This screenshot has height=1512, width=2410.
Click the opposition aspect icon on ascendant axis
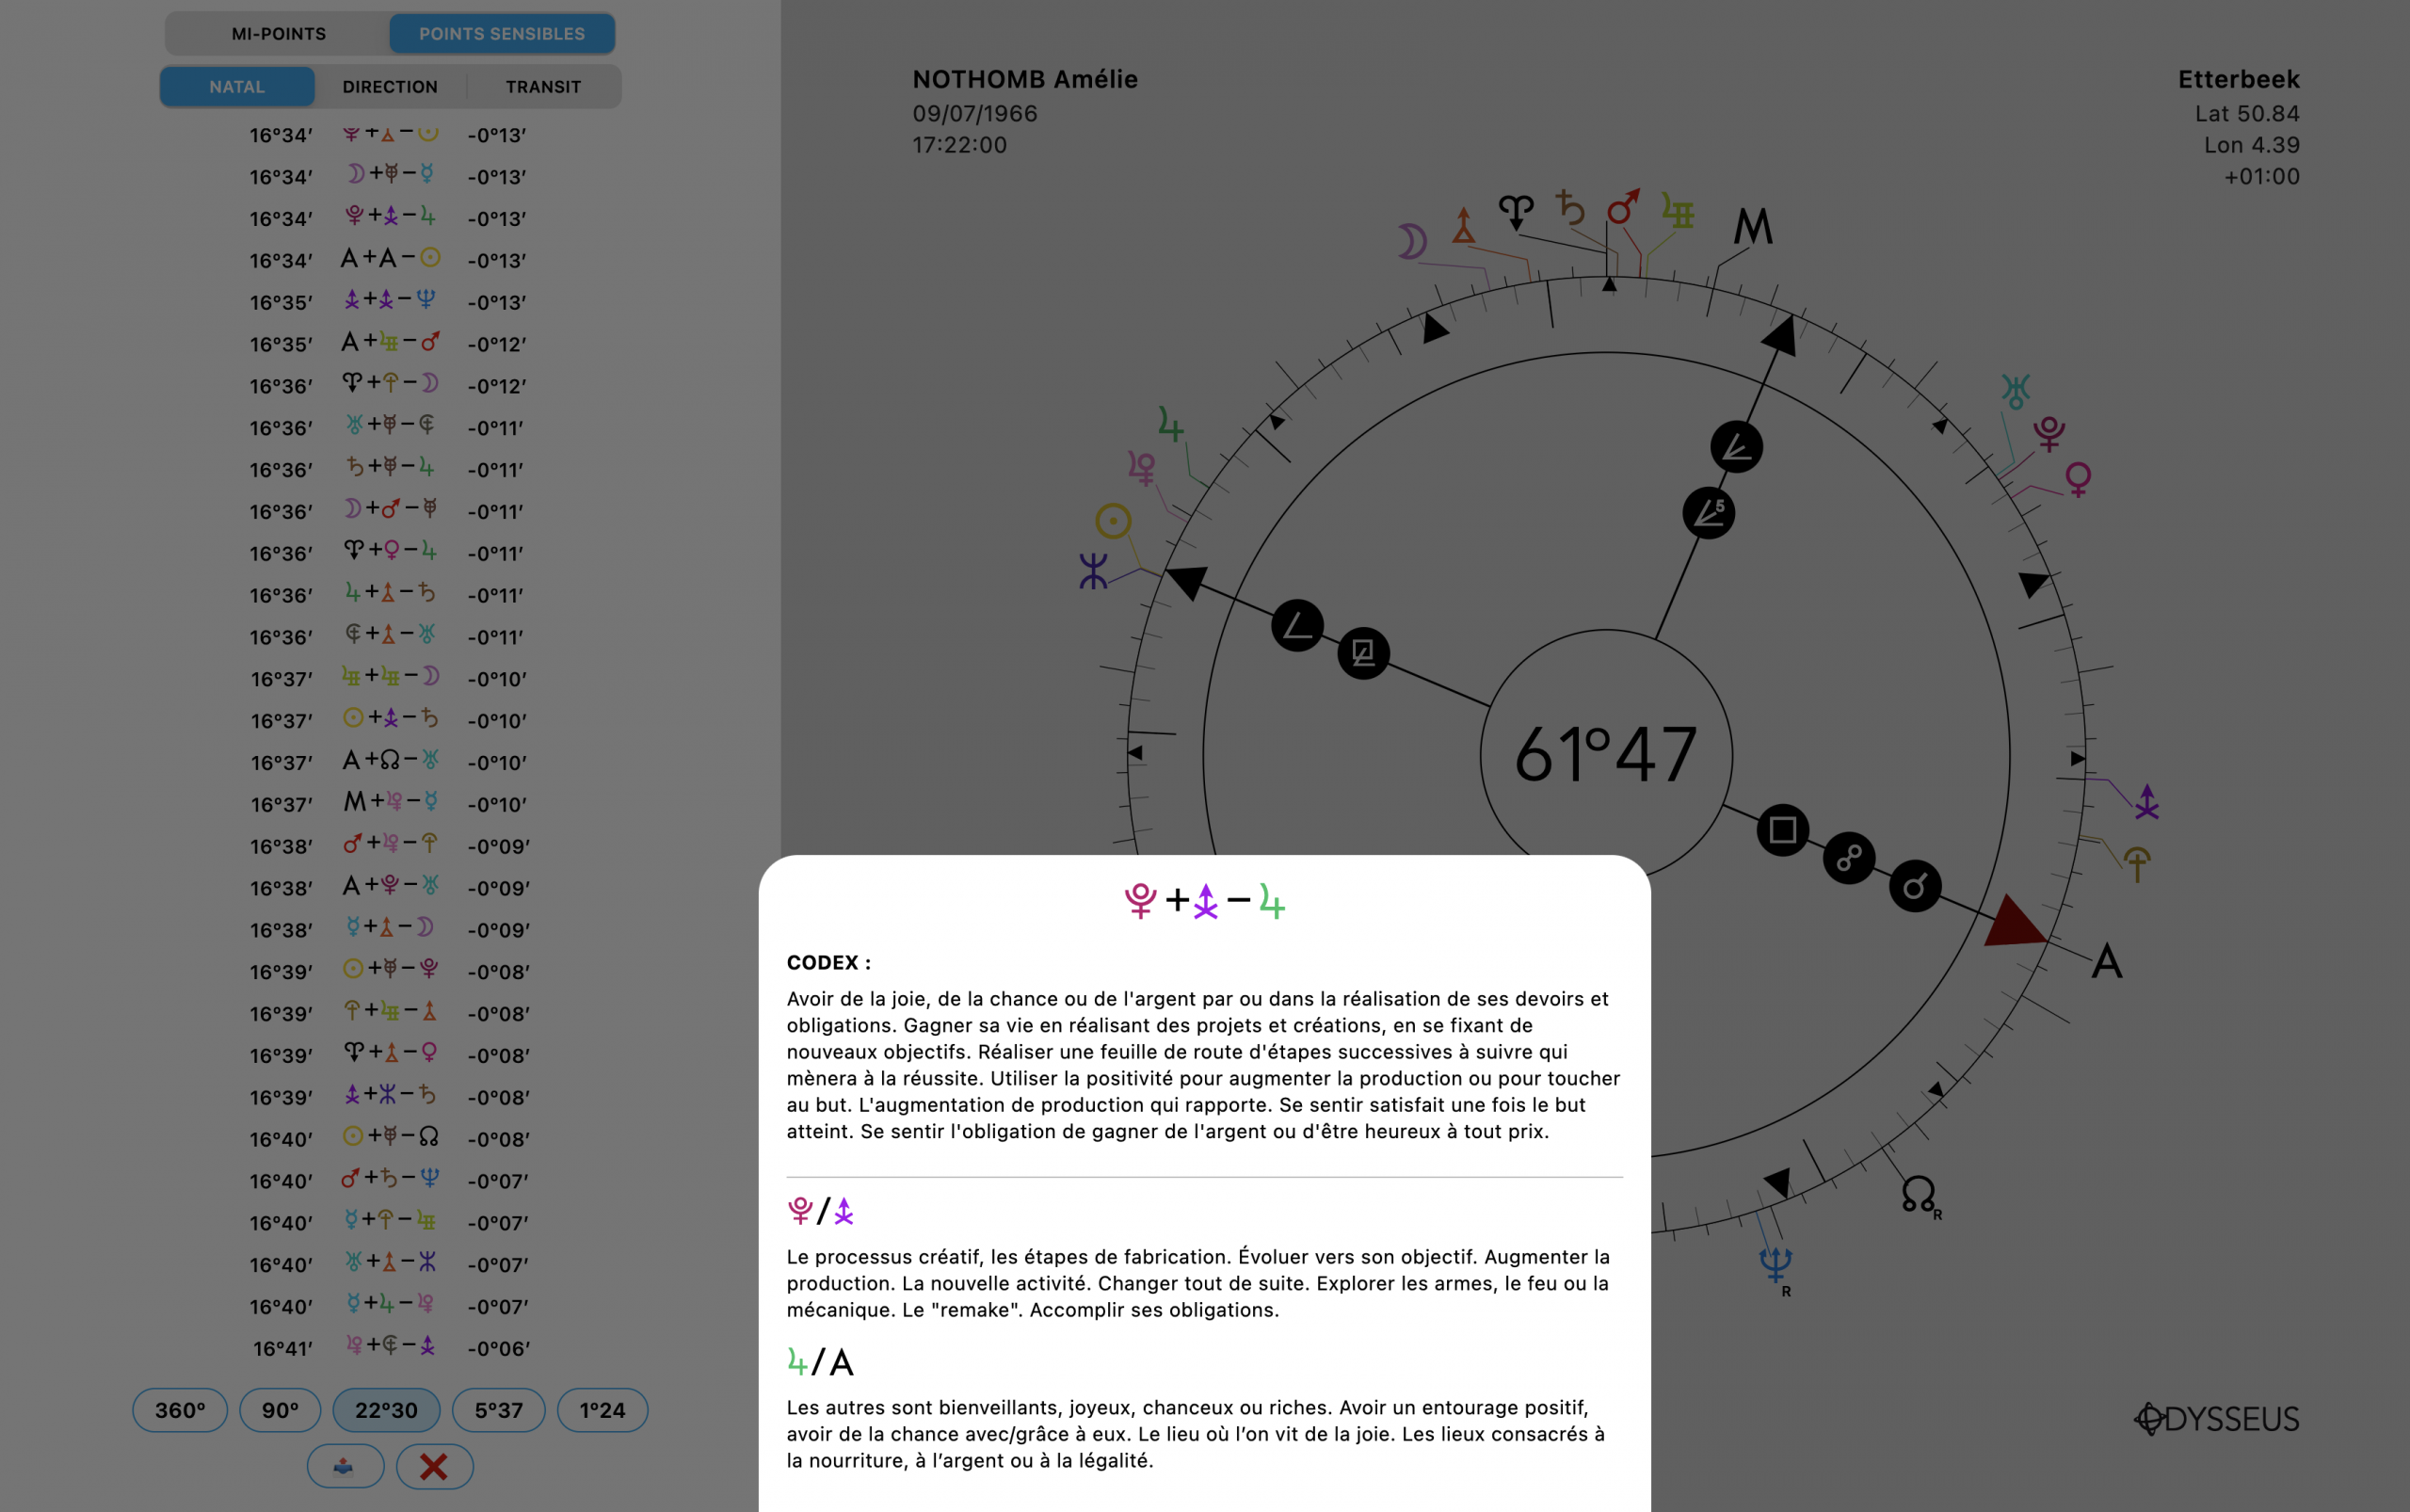1848,858
